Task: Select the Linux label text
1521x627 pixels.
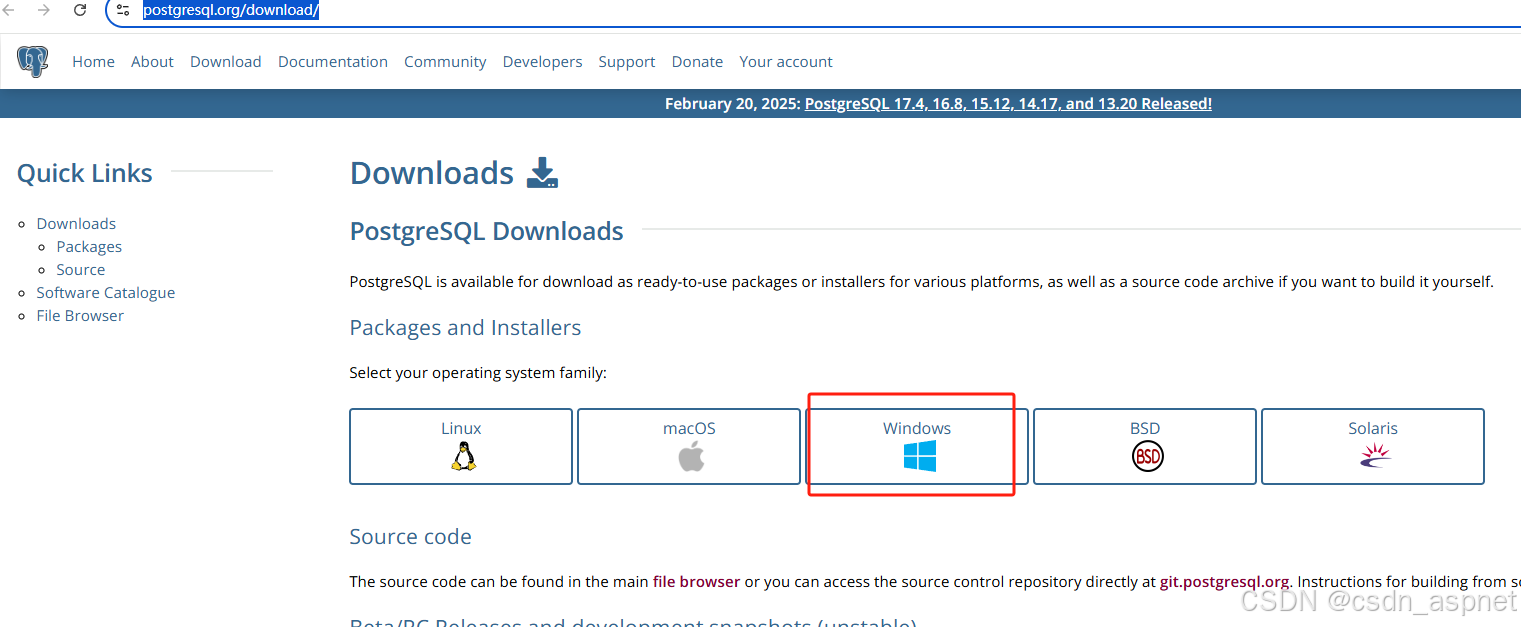Action: [x=461, y=428]
